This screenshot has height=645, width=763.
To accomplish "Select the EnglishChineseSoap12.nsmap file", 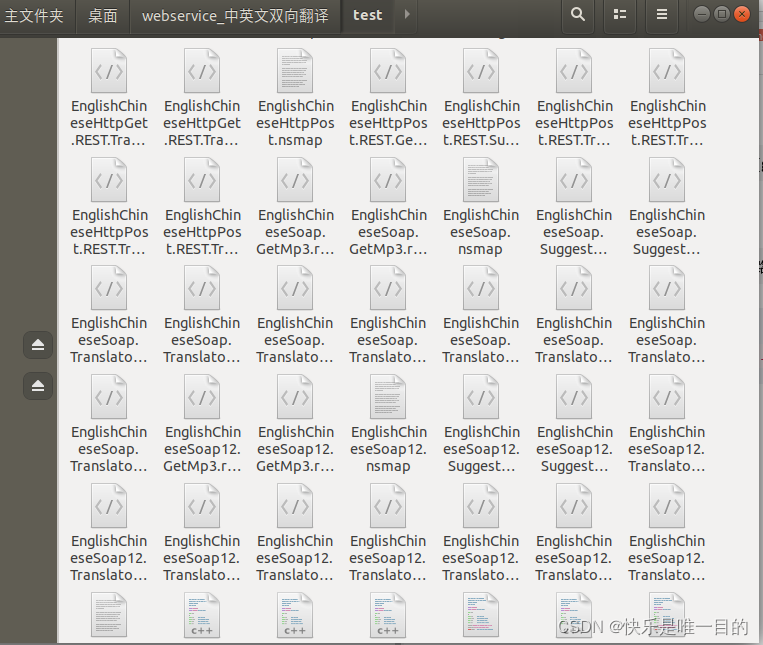I will point(388,424).
